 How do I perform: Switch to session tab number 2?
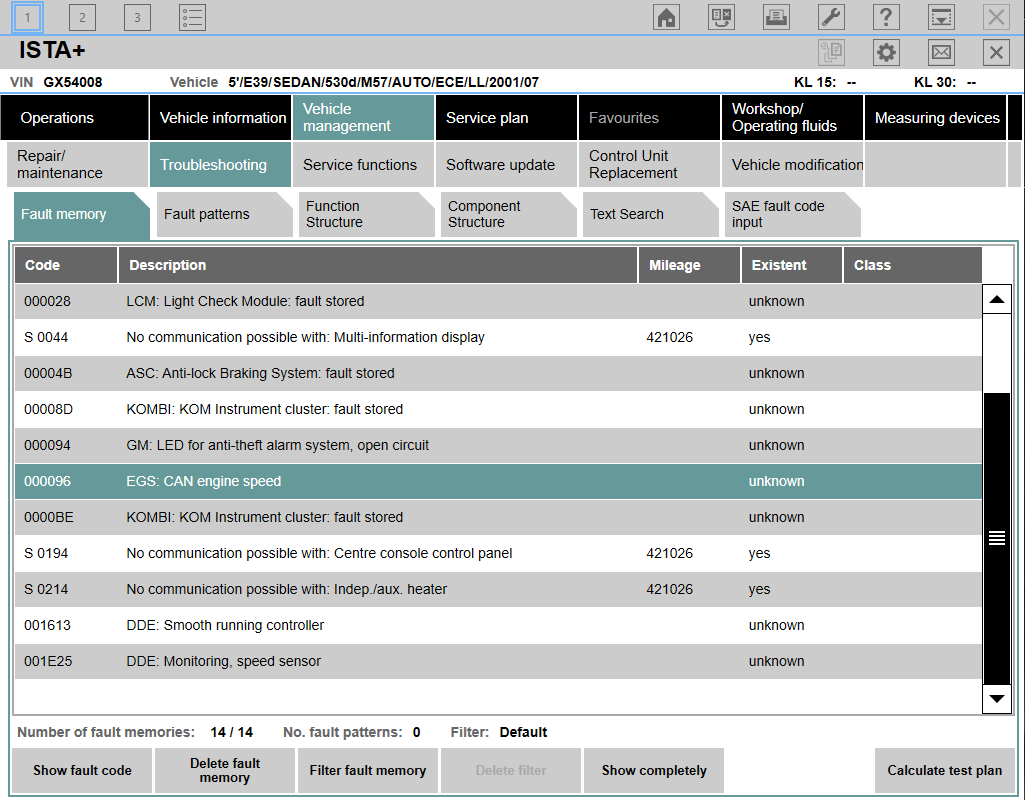82,17
